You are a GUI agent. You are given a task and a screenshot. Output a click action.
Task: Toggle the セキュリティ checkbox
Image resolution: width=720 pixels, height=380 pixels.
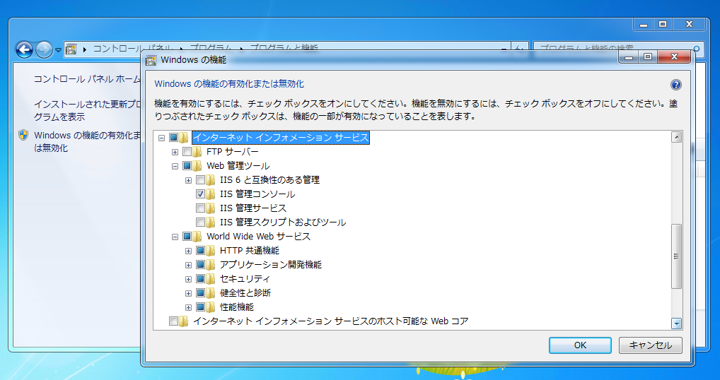click(200, 279)
